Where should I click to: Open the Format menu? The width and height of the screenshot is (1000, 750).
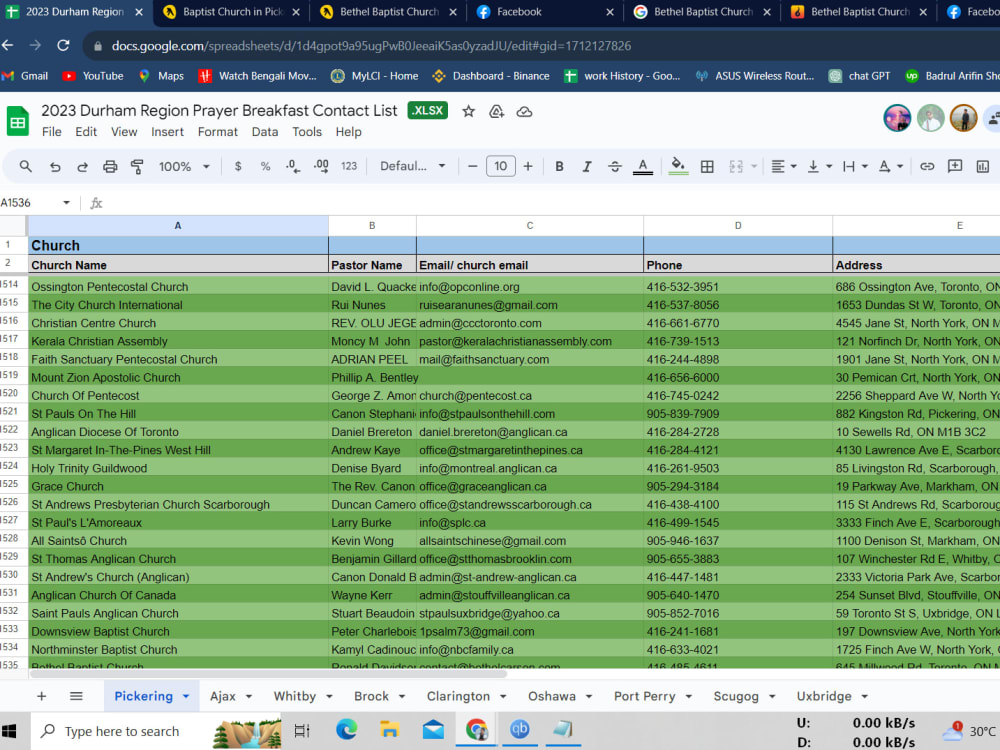(x=217, y=131)
